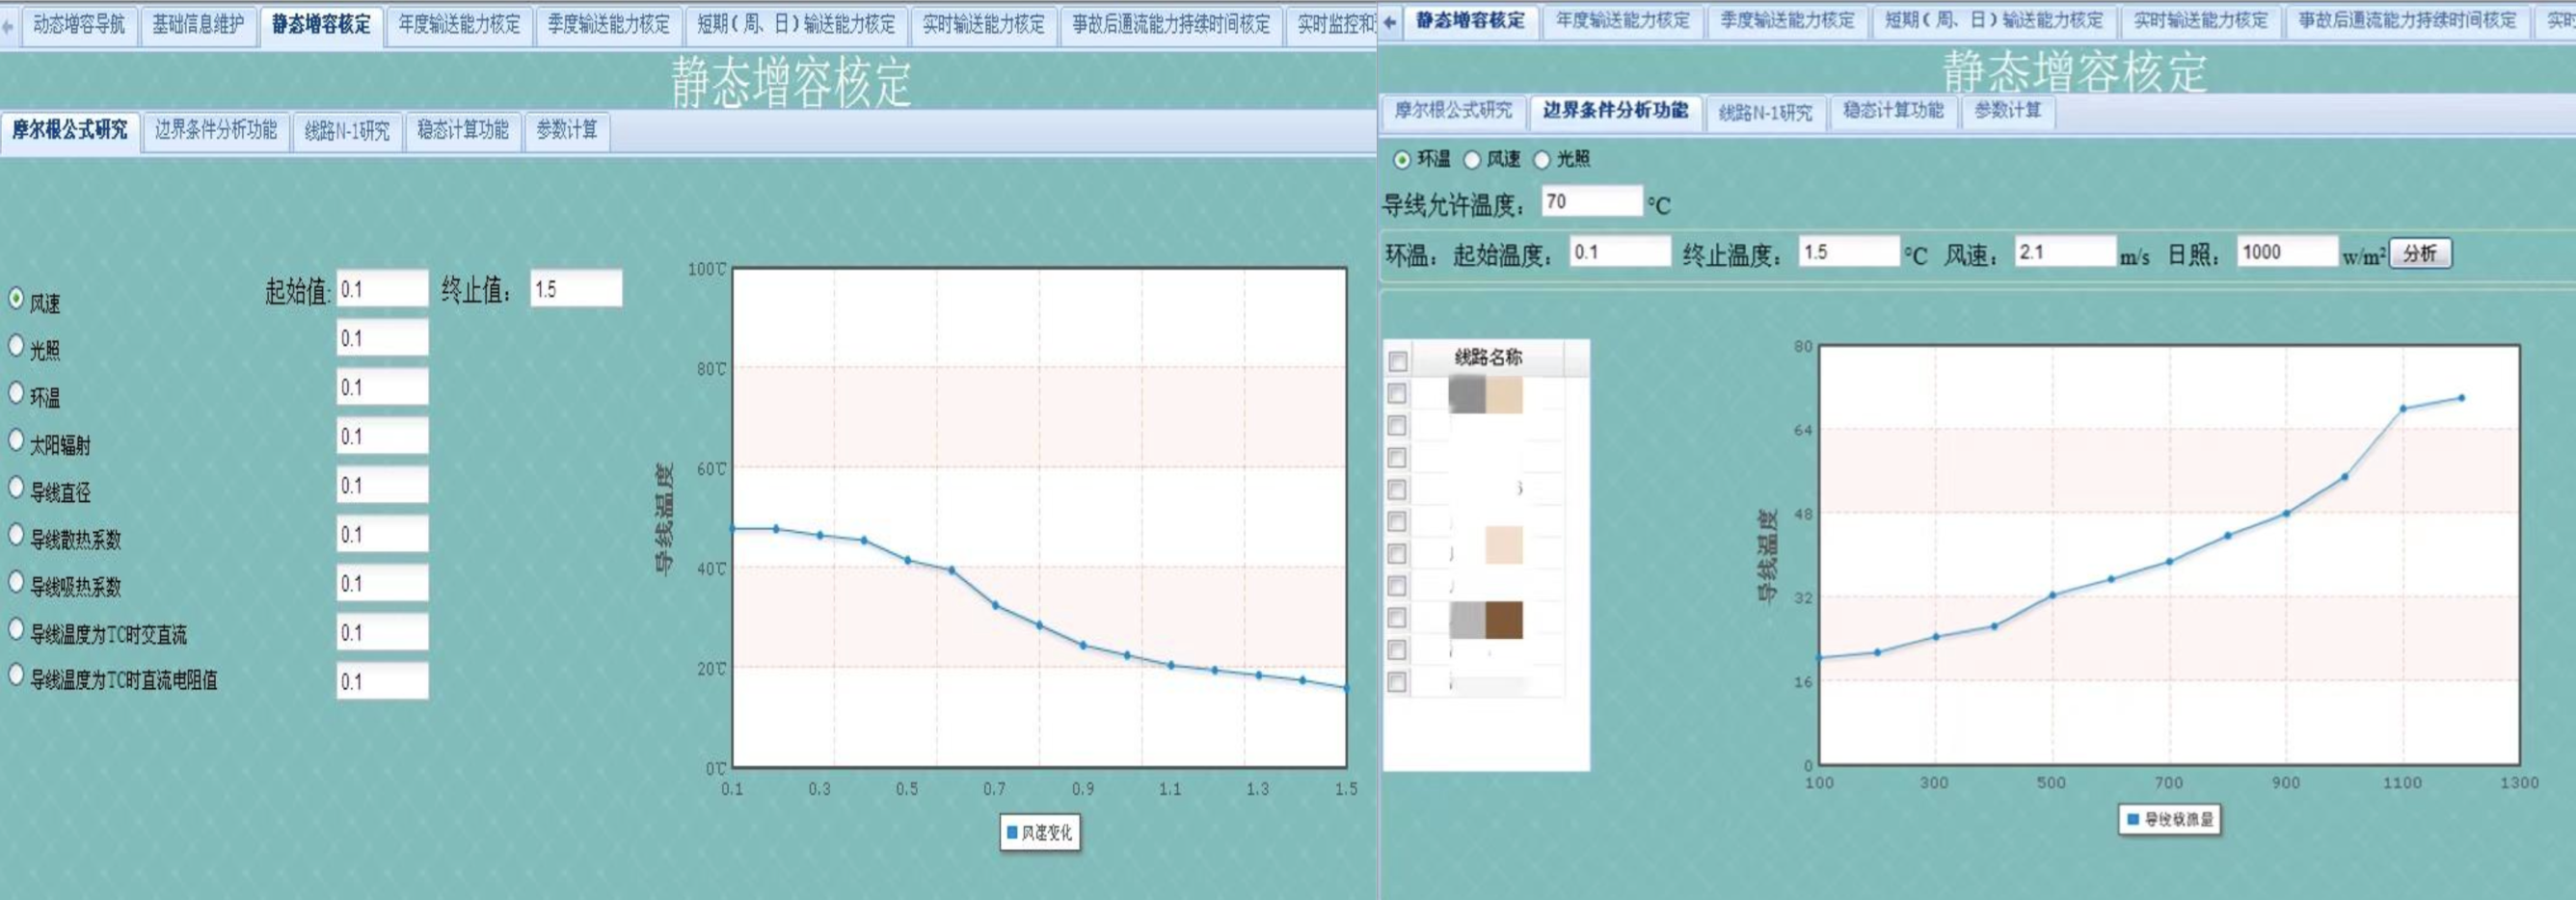Image resolution: width=2576 pixels, height=900 pixels.
Task: Click the 风速变化 legend marker
Action: click(1011, 832)
